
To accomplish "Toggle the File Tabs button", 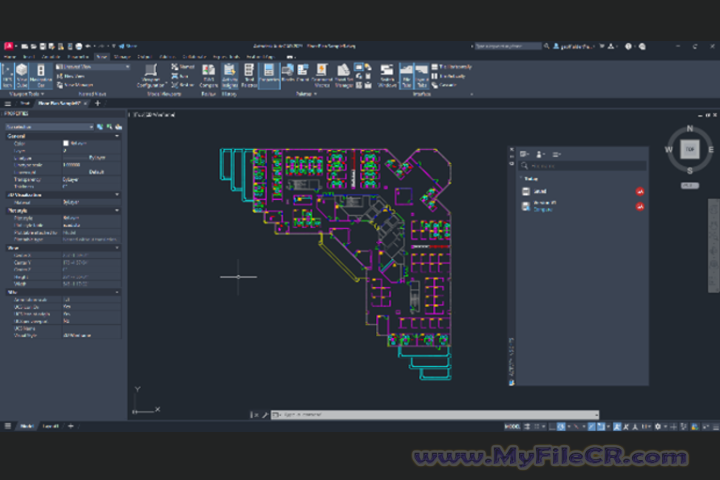I will click(x=406, y=76).
